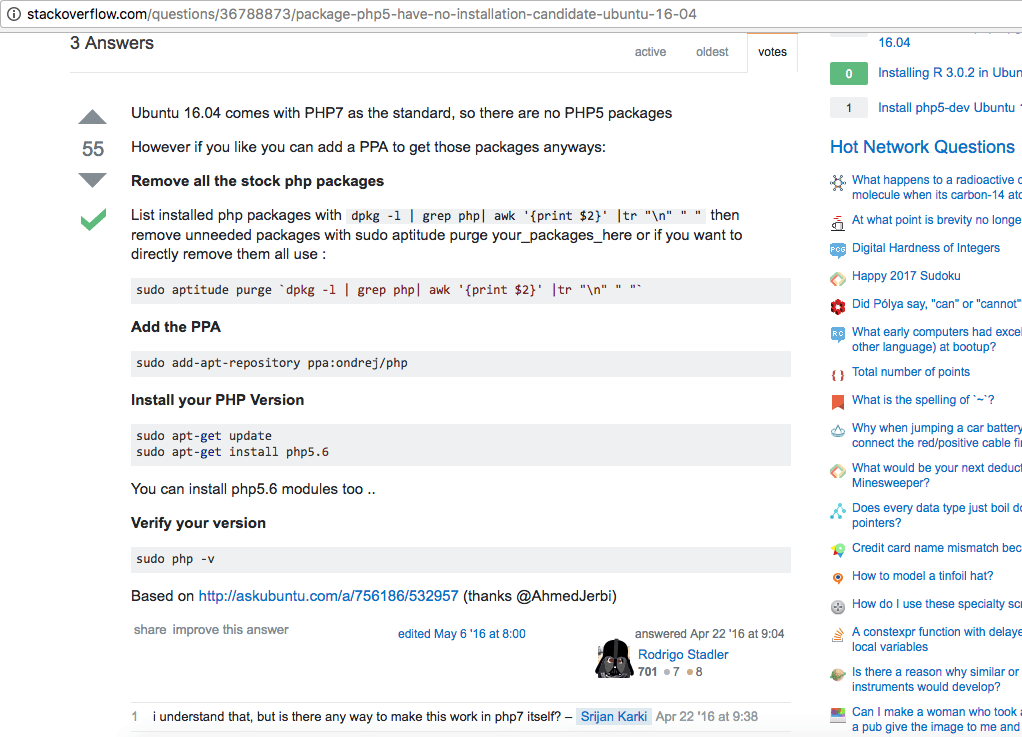Open Rodrigo Stadler's profile link

click(683, 655)
